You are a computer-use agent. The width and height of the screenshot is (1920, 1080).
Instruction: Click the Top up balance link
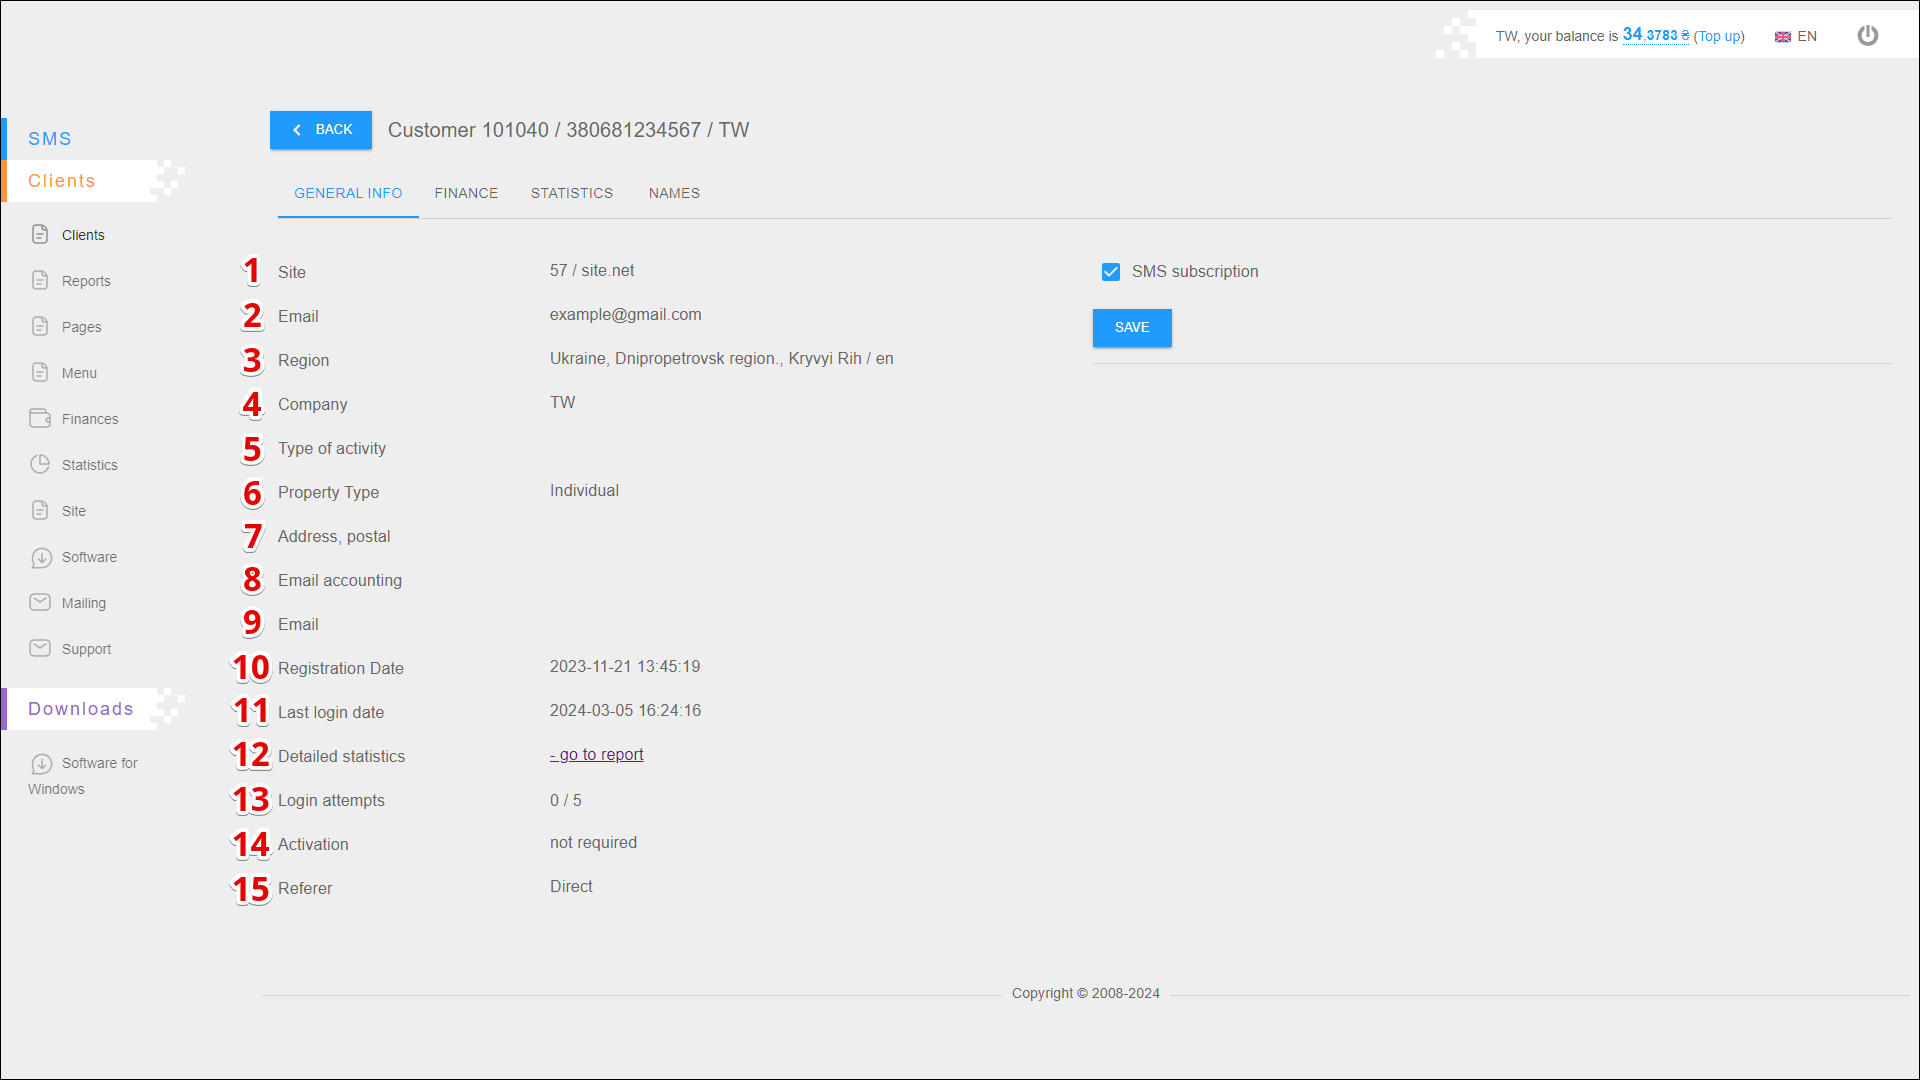(x=1719, y=36)
